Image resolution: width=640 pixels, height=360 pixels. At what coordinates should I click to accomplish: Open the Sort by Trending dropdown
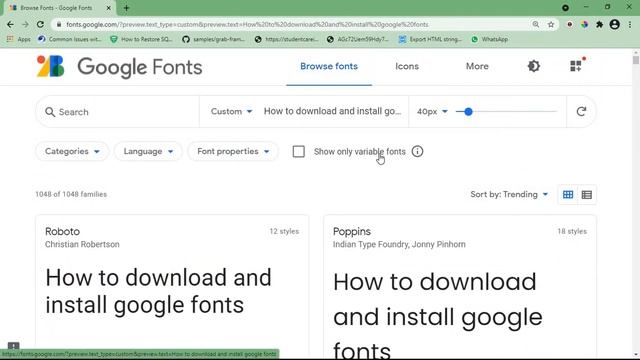coord(509,194)
